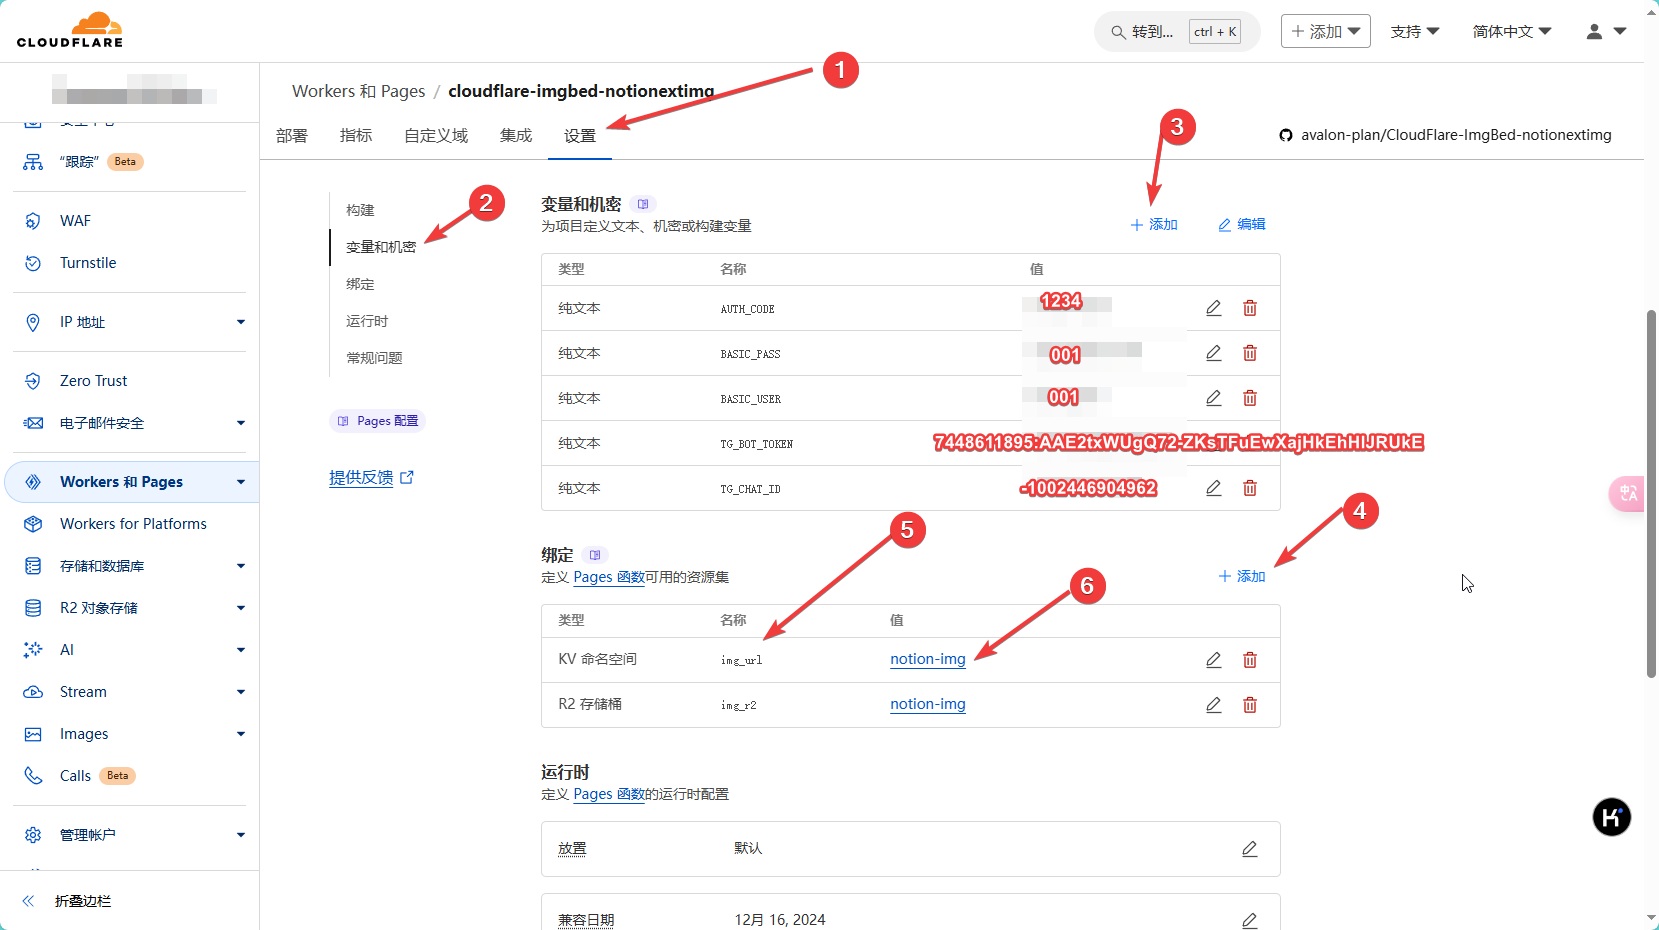
Task: Switch to the 集成 tab
Action: click(516, 135)
